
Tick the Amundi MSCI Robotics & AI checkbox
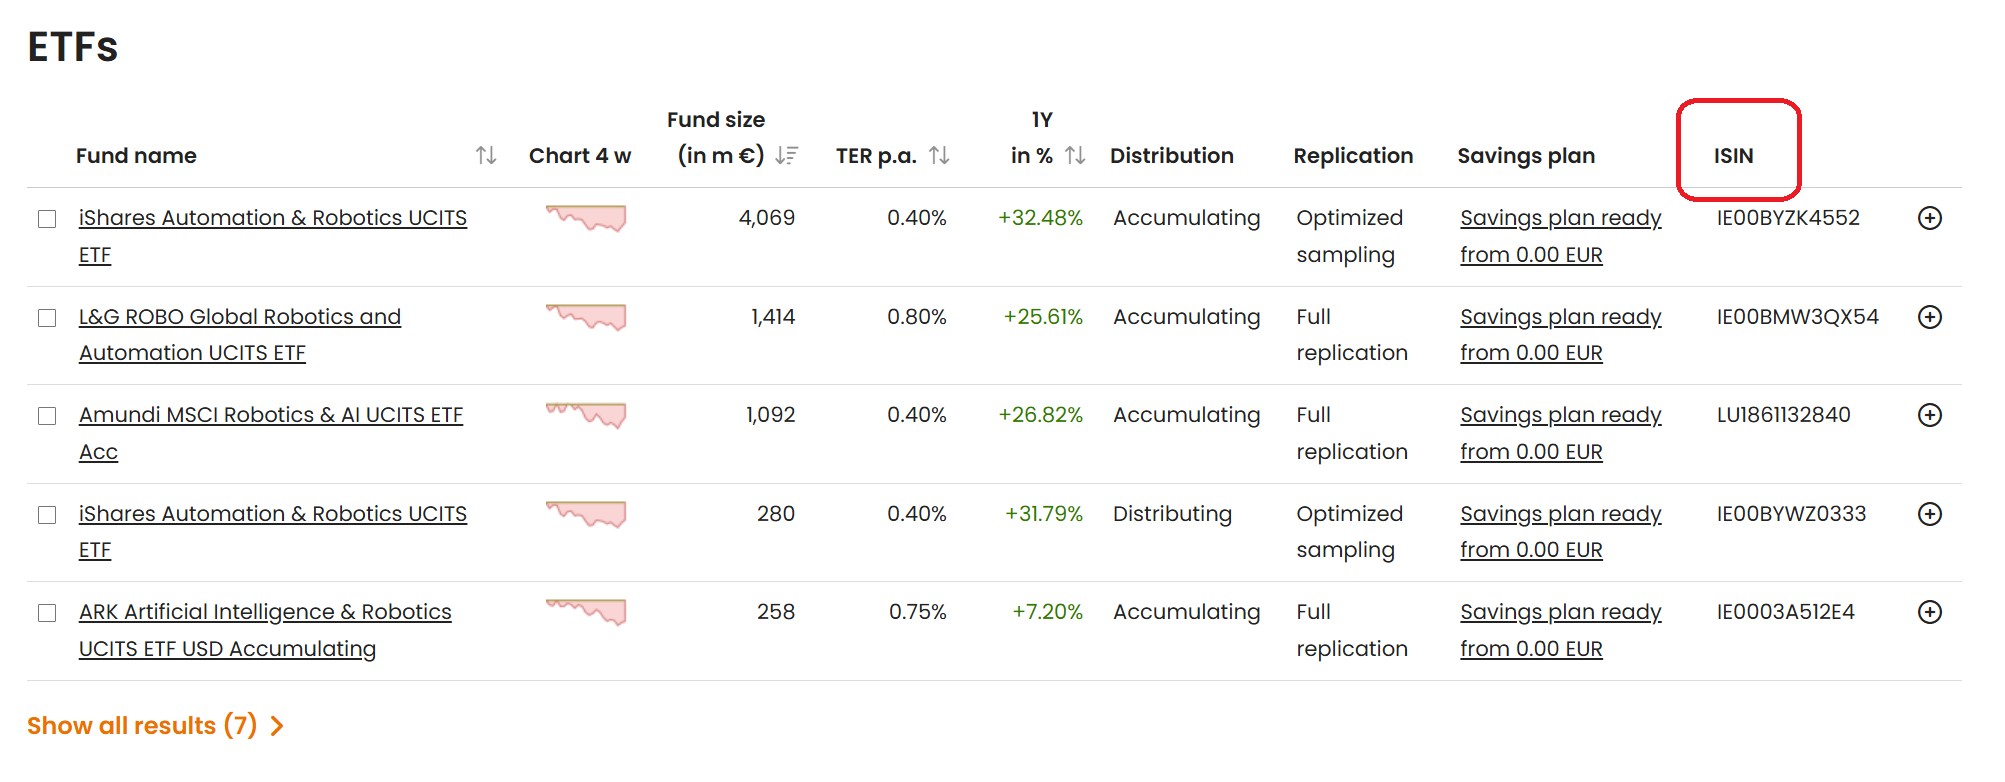tap(47, 416)
